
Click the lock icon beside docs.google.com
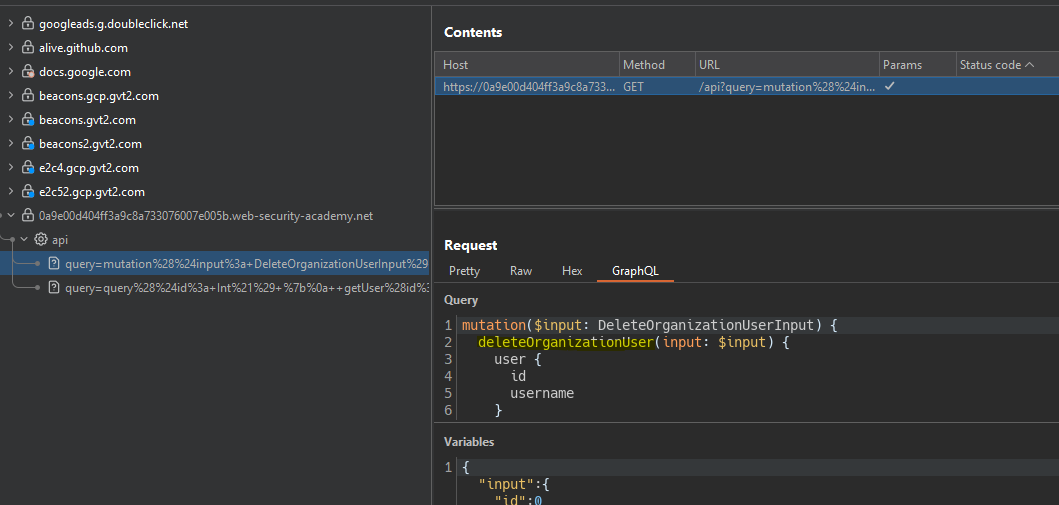click(28, 72)
